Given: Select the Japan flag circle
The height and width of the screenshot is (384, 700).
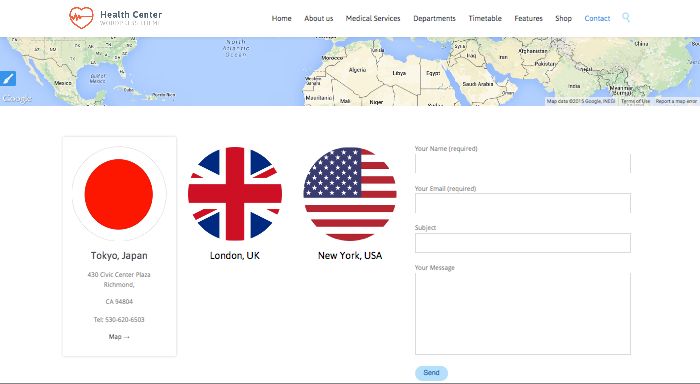Looking at the screenshot, I should pos(119,194).
